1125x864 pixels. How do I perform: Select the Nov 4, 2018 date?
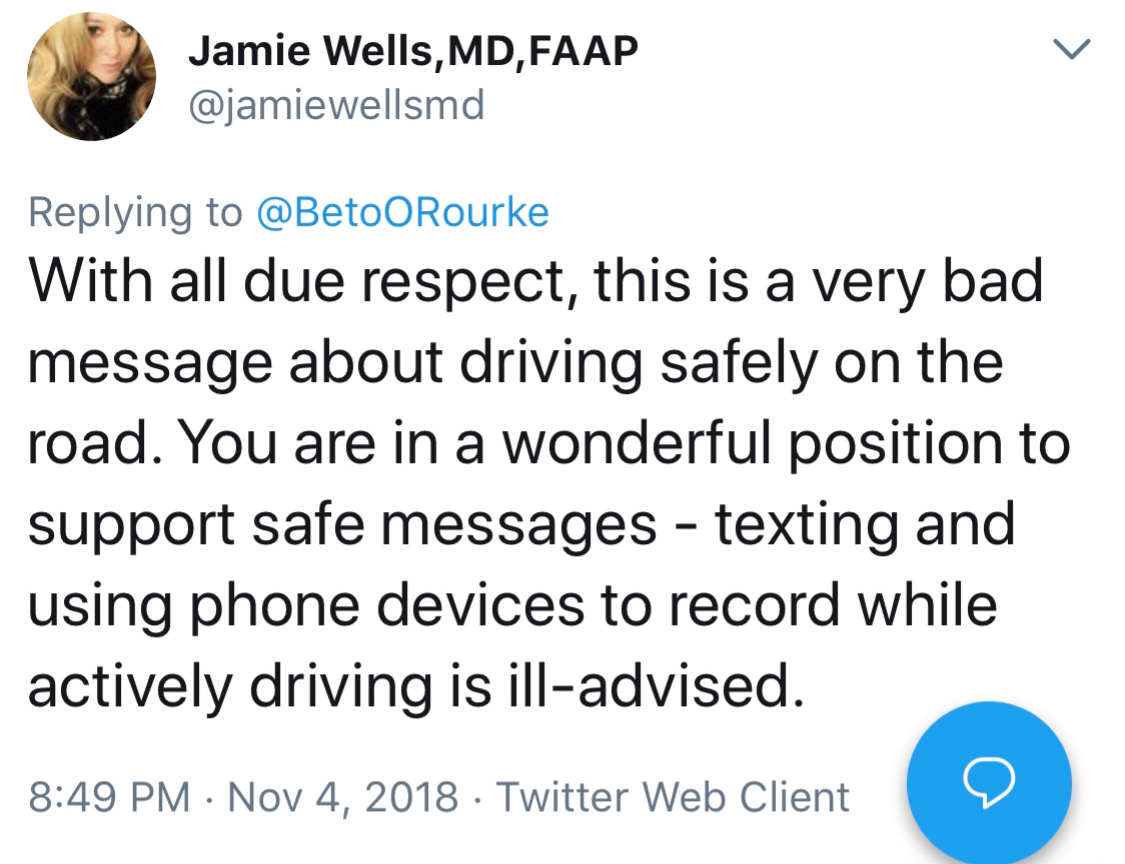[x=344, y=797]
